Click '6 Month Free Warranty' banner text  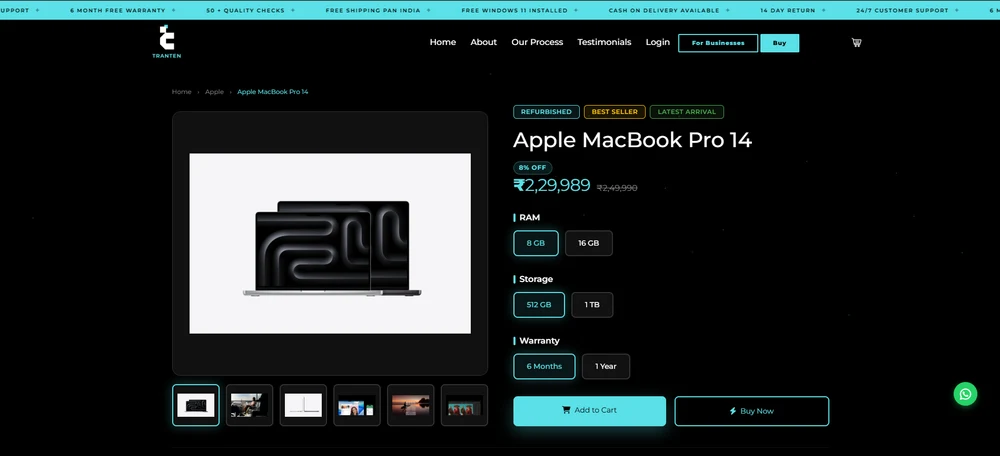pos(117,10)
